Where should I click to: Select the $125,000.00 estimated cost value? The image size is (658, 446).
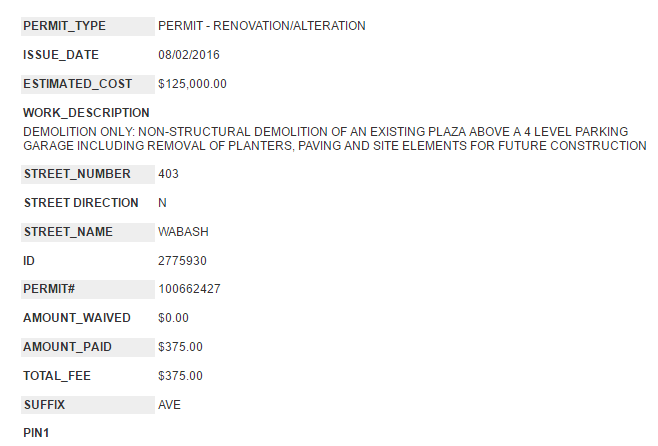(x=192, y=84)
